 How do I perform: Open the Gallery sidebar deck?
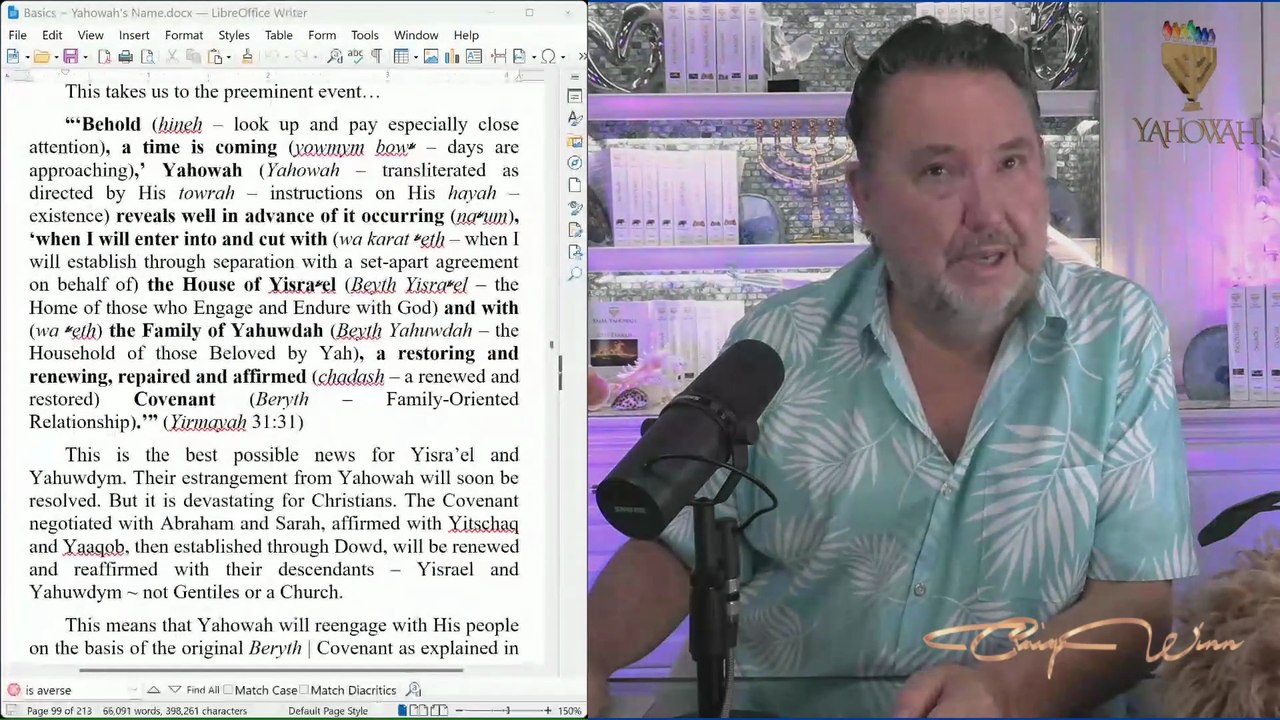click(575, 141)
